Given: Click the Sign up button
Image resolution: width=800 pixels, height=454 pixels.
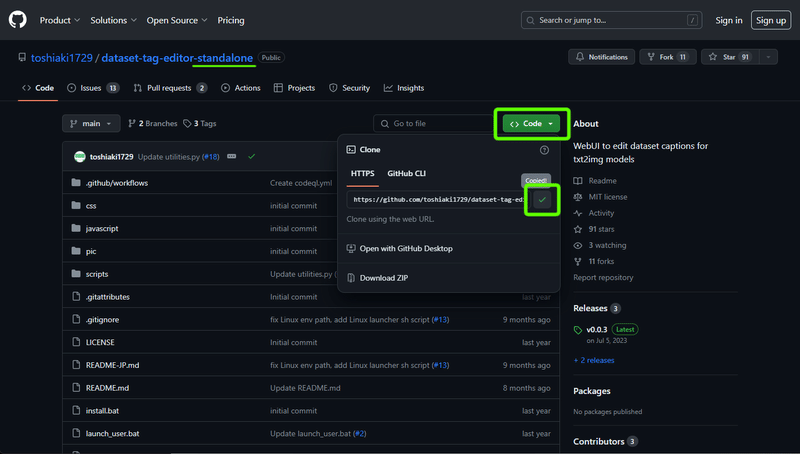Looking at the screenshot, I should (x=770, y=20).
